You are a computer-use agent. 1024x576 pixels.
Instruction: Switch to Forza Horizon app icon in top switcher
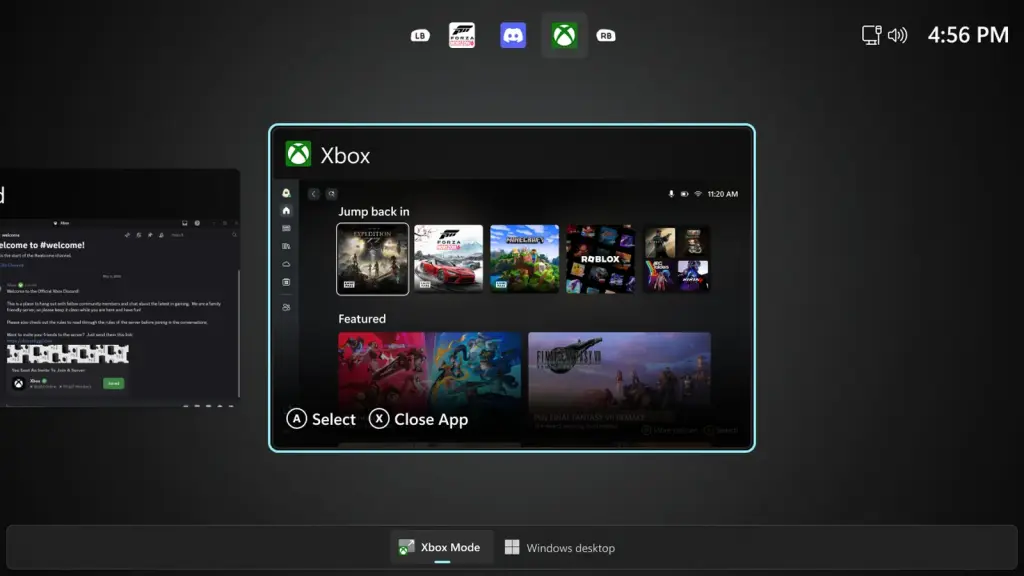pos(462,35)
